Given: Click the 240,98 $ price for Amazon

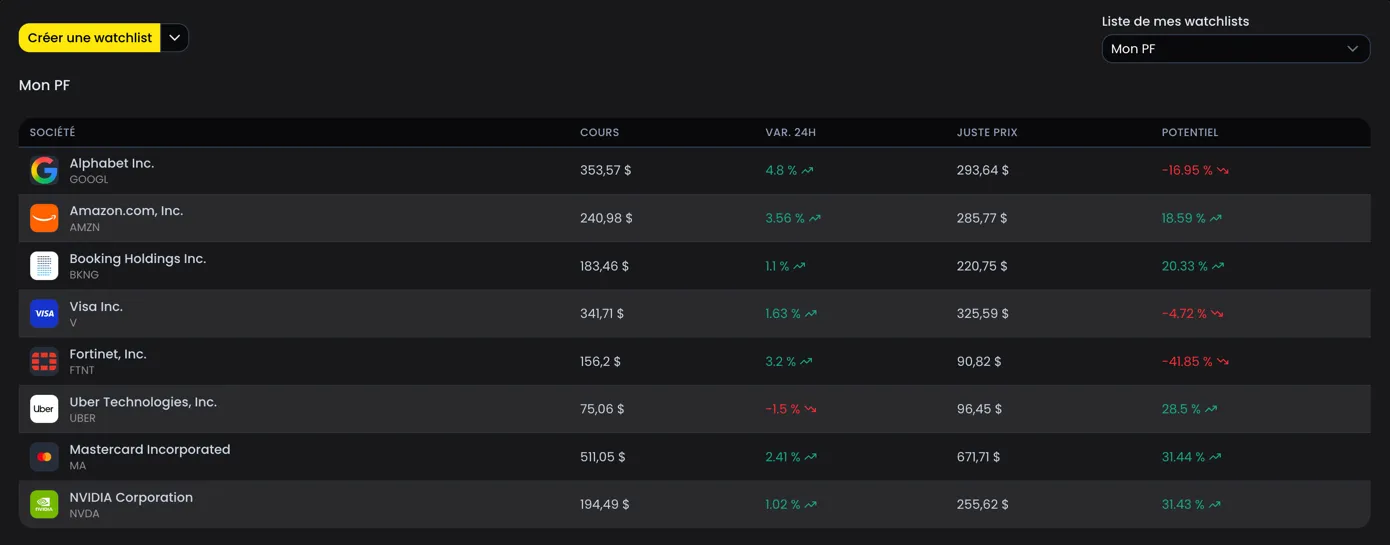Looking at the screenshot, I should 606,218.
